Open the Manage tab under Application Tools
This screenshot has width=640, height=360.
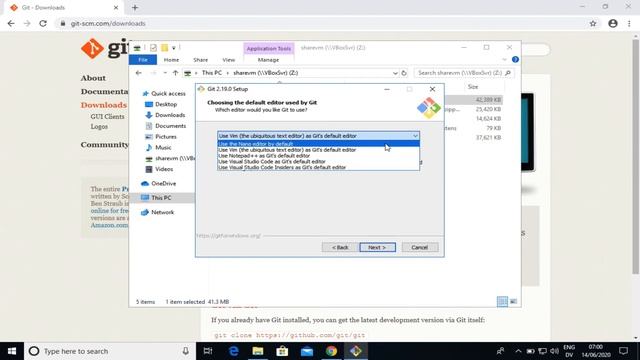click(268, 60)
